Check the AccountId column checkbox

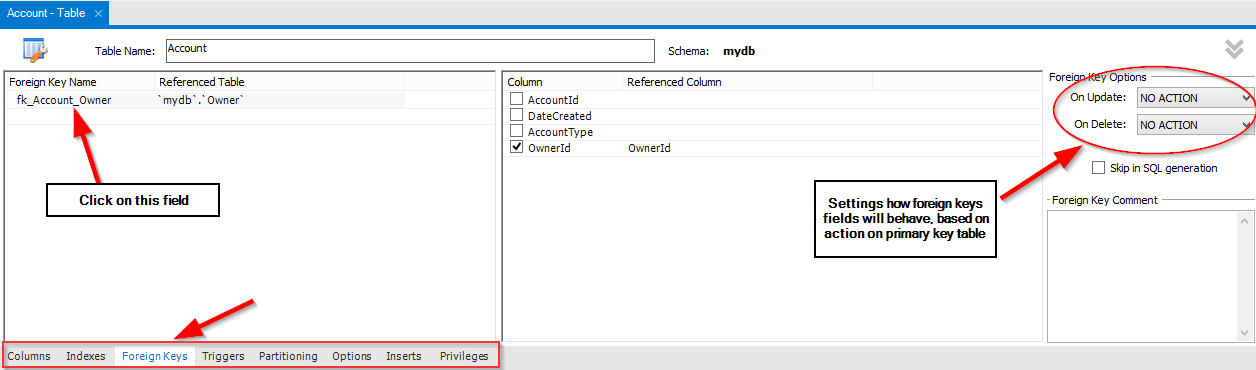coord(516,99)
